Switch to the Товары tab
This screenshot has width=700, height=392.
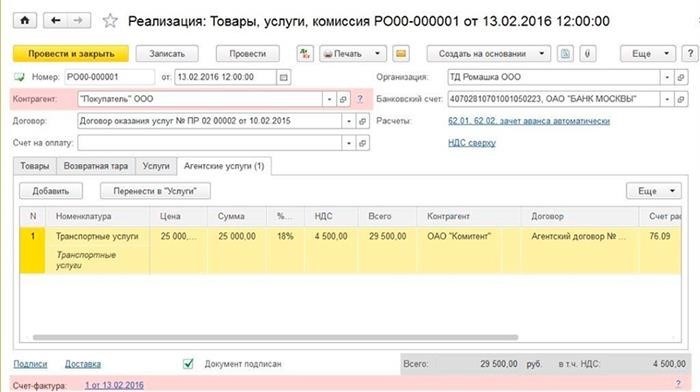click(35, 166)
